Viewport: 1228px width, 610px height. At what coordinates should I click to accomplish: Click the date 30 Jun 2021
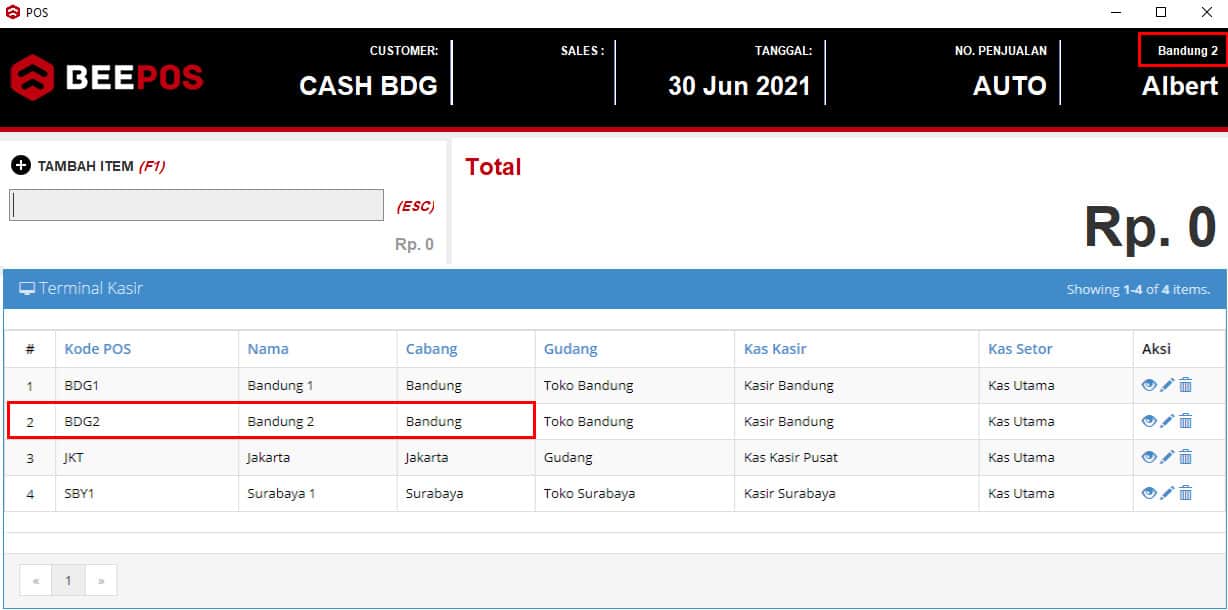click(739, 86)
